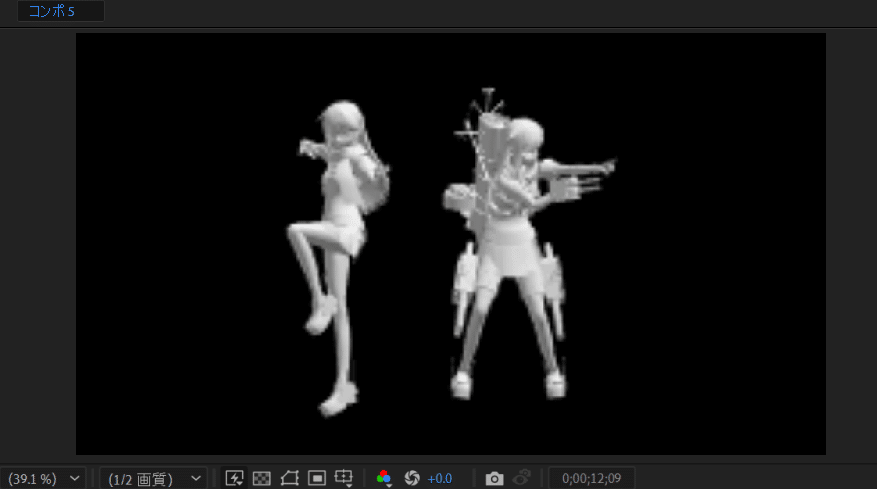Toggle the transparency grid checkerboard icon

262,478
